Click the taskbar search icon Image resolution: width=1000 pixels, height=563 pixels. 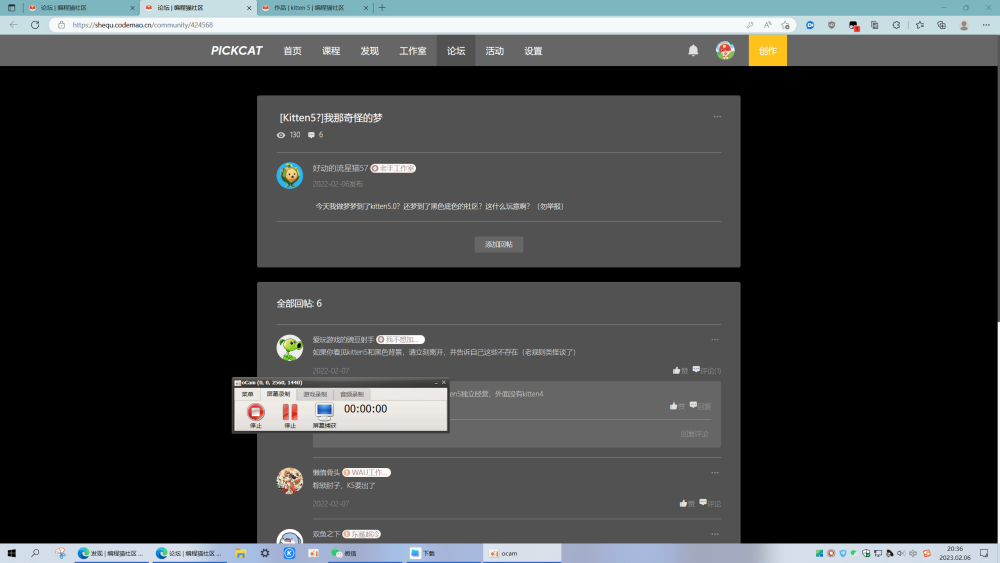(x=35, y=553)
